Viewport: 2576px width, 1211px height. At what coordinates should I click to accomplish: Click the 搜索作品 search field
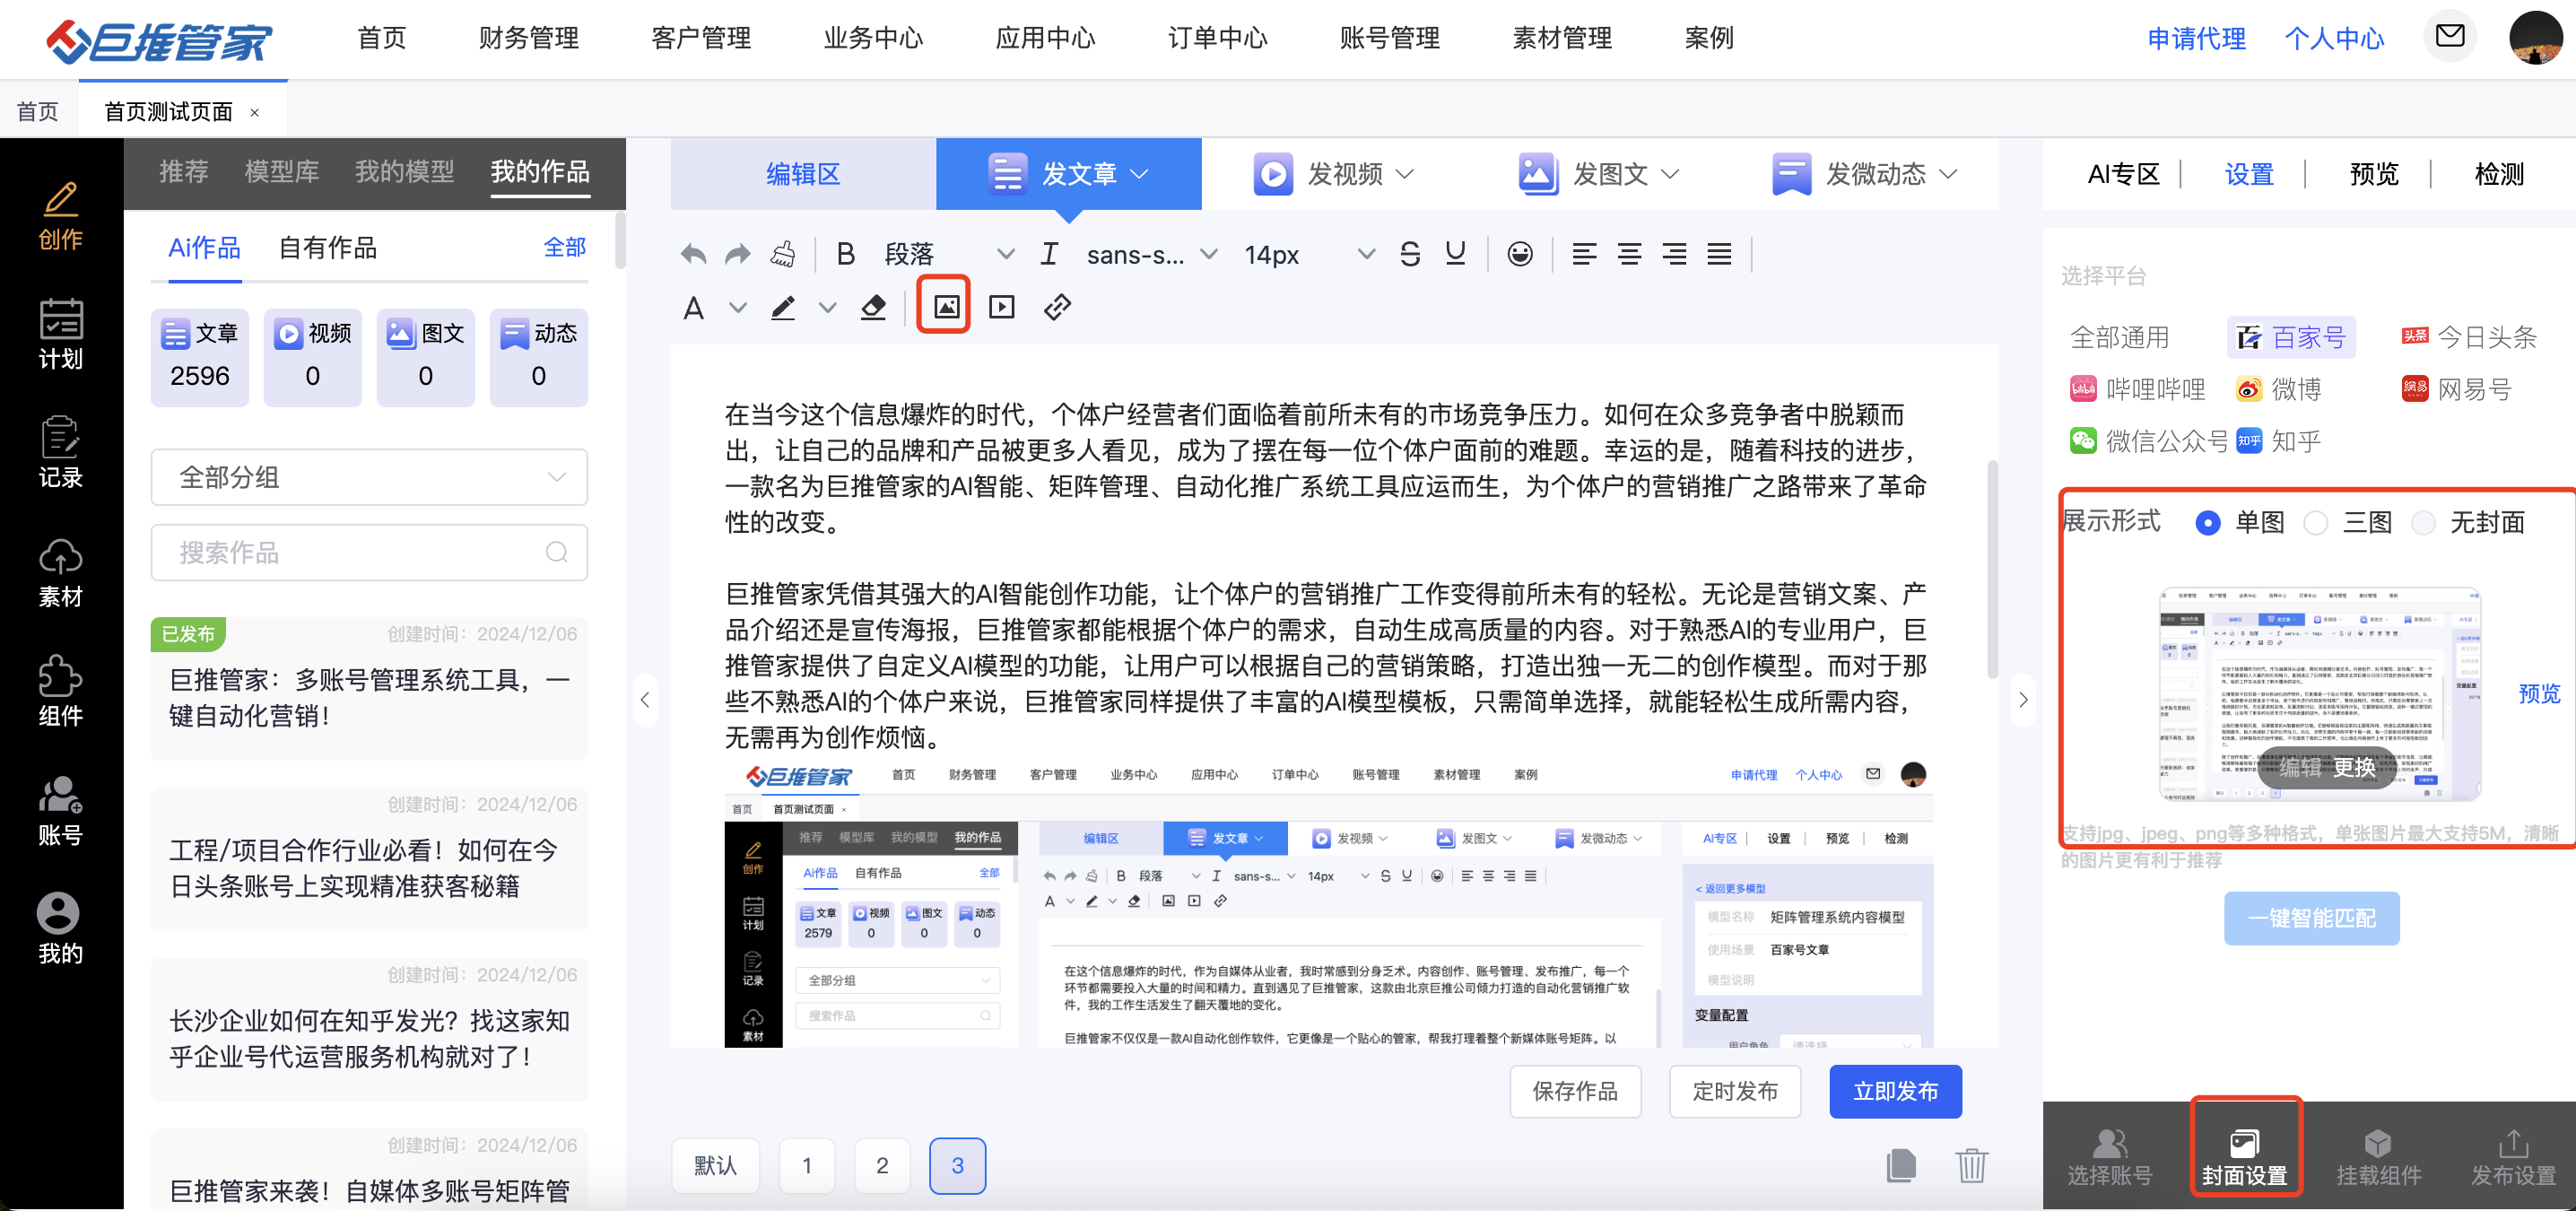pos(369,552)
